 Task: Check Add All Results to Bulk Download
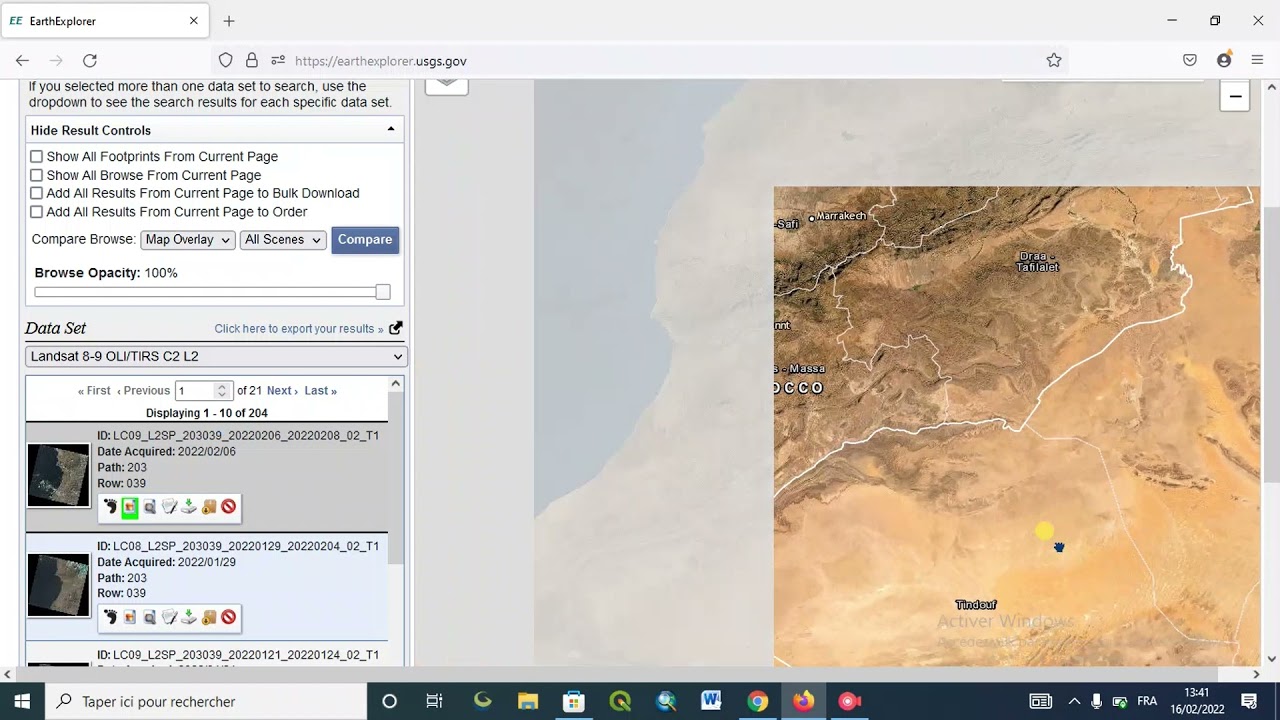36,193
